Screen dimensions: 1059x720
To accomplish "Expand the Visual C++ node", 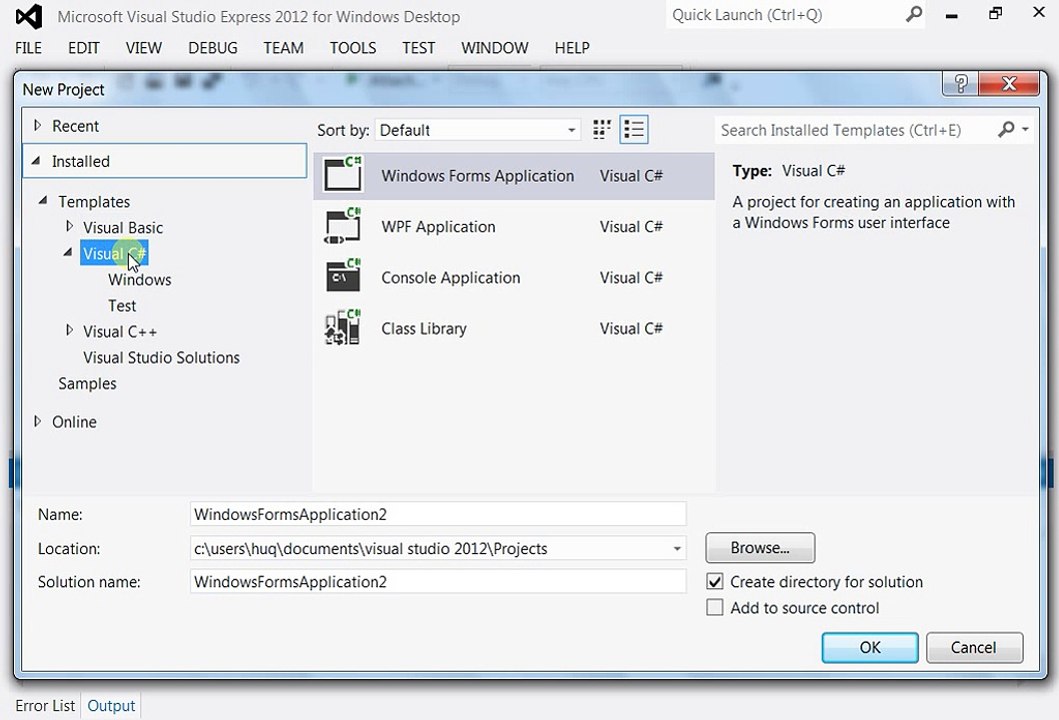I will tap(69, 330).
